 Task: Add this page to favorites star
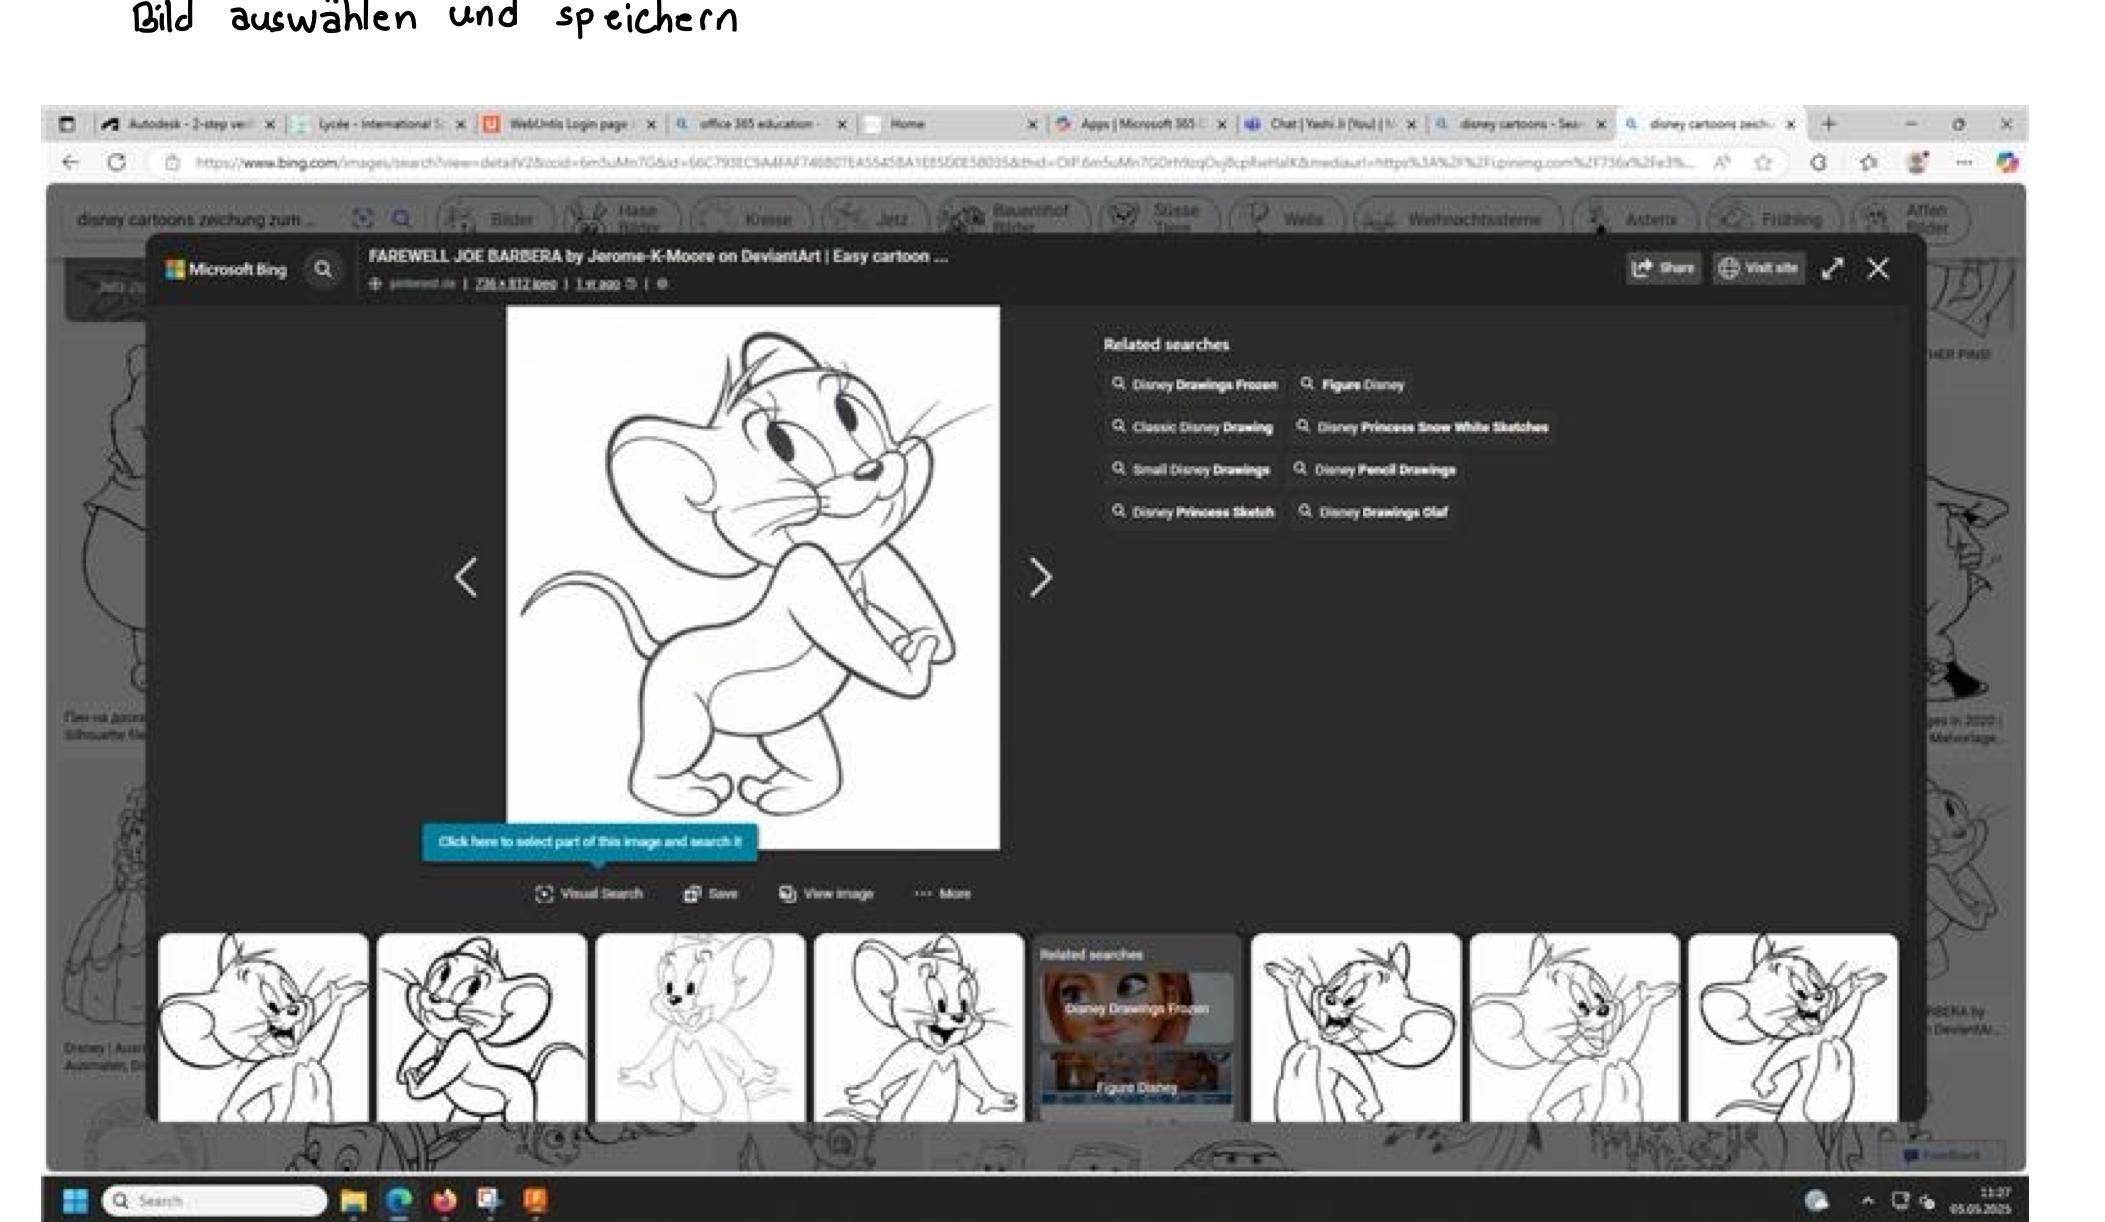click(1762, 162)
